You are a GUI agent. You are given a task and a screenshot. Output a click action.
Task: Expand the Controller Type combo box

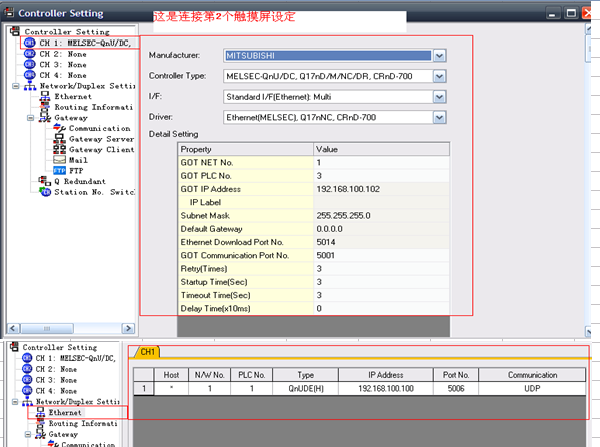click(439, 76)
